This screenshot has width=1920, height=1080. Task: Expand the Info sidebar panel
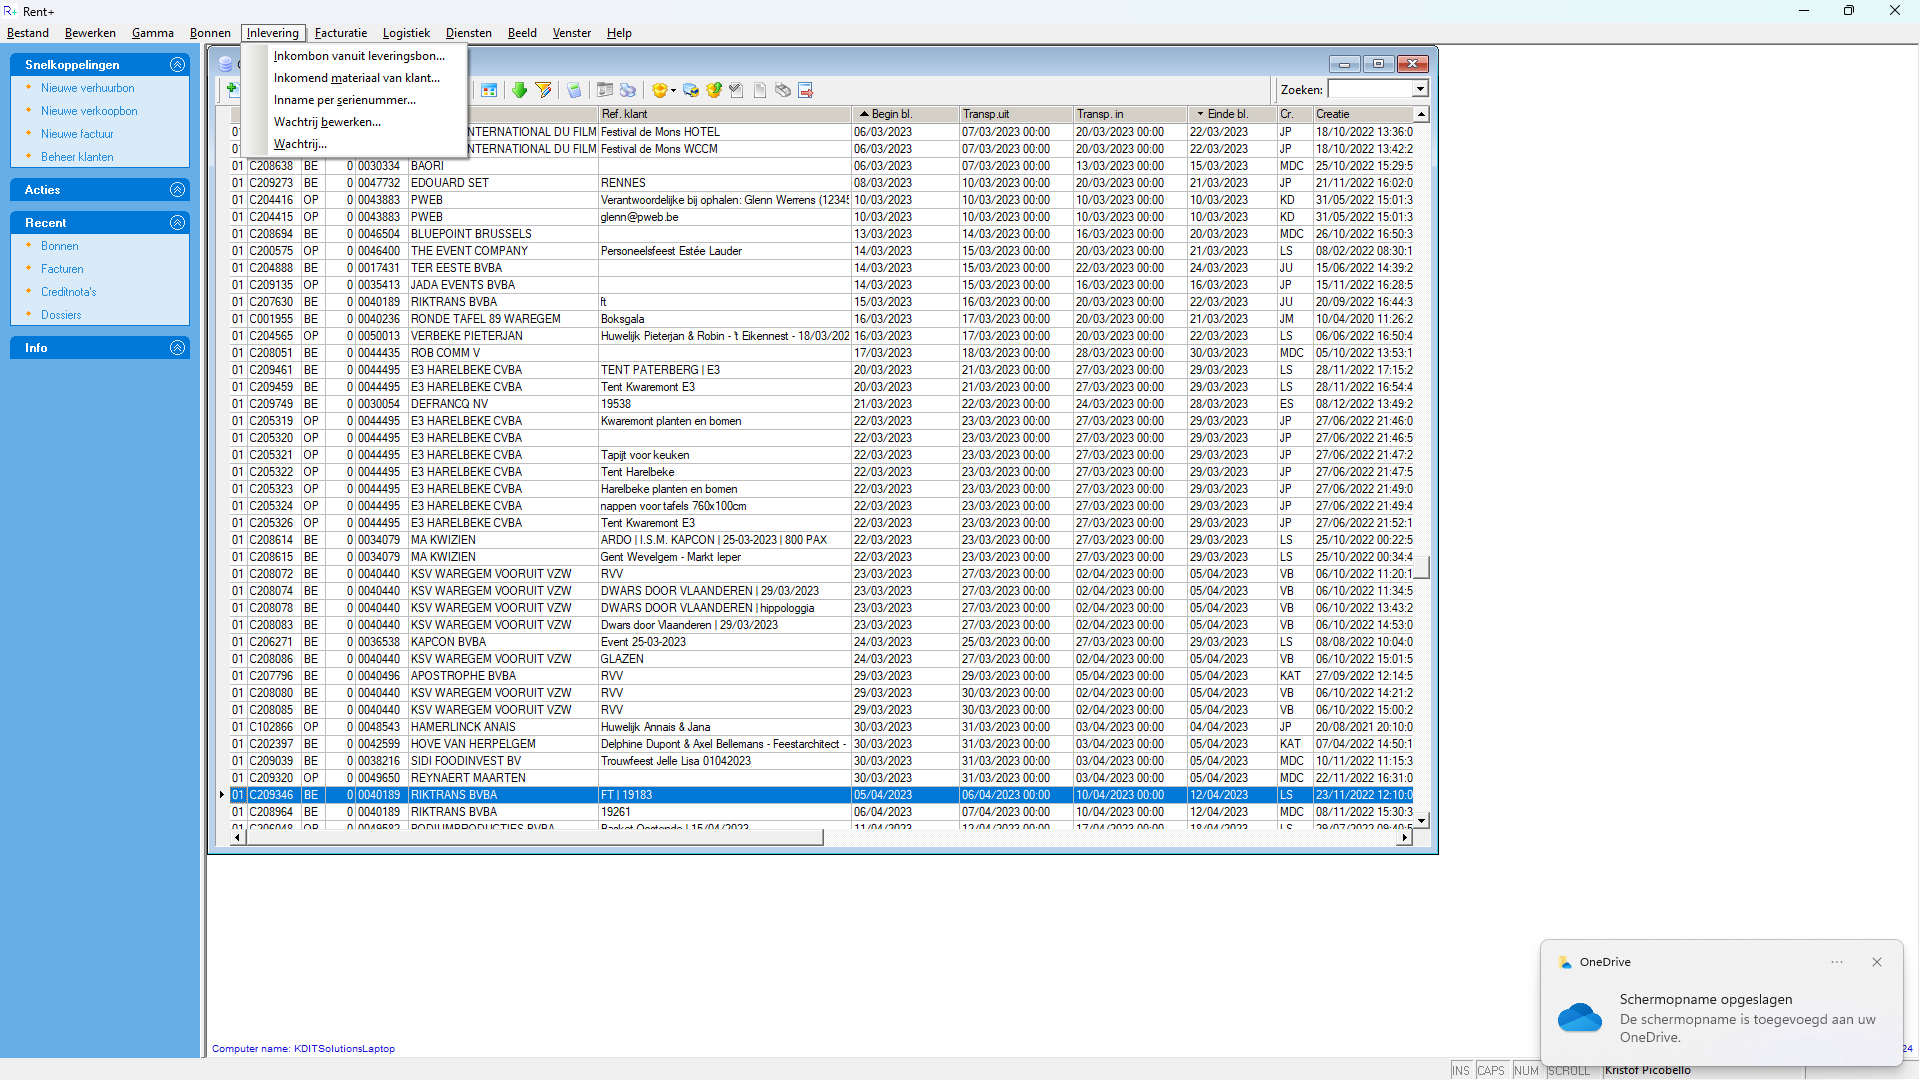click(x=177, y=348)
